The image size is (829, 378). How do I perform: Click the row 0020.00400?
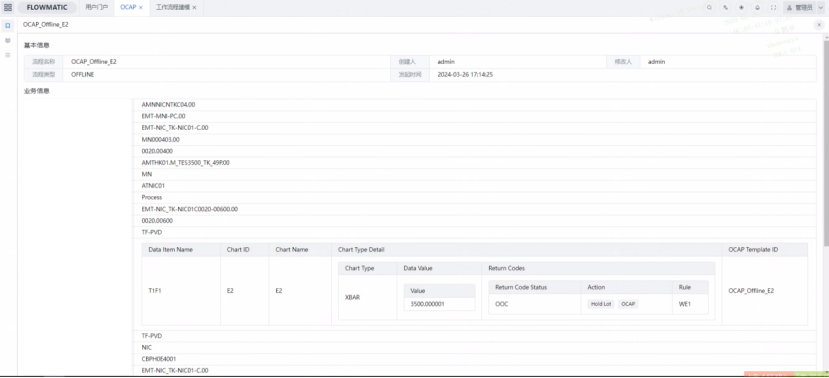click(x=474, y=151)
